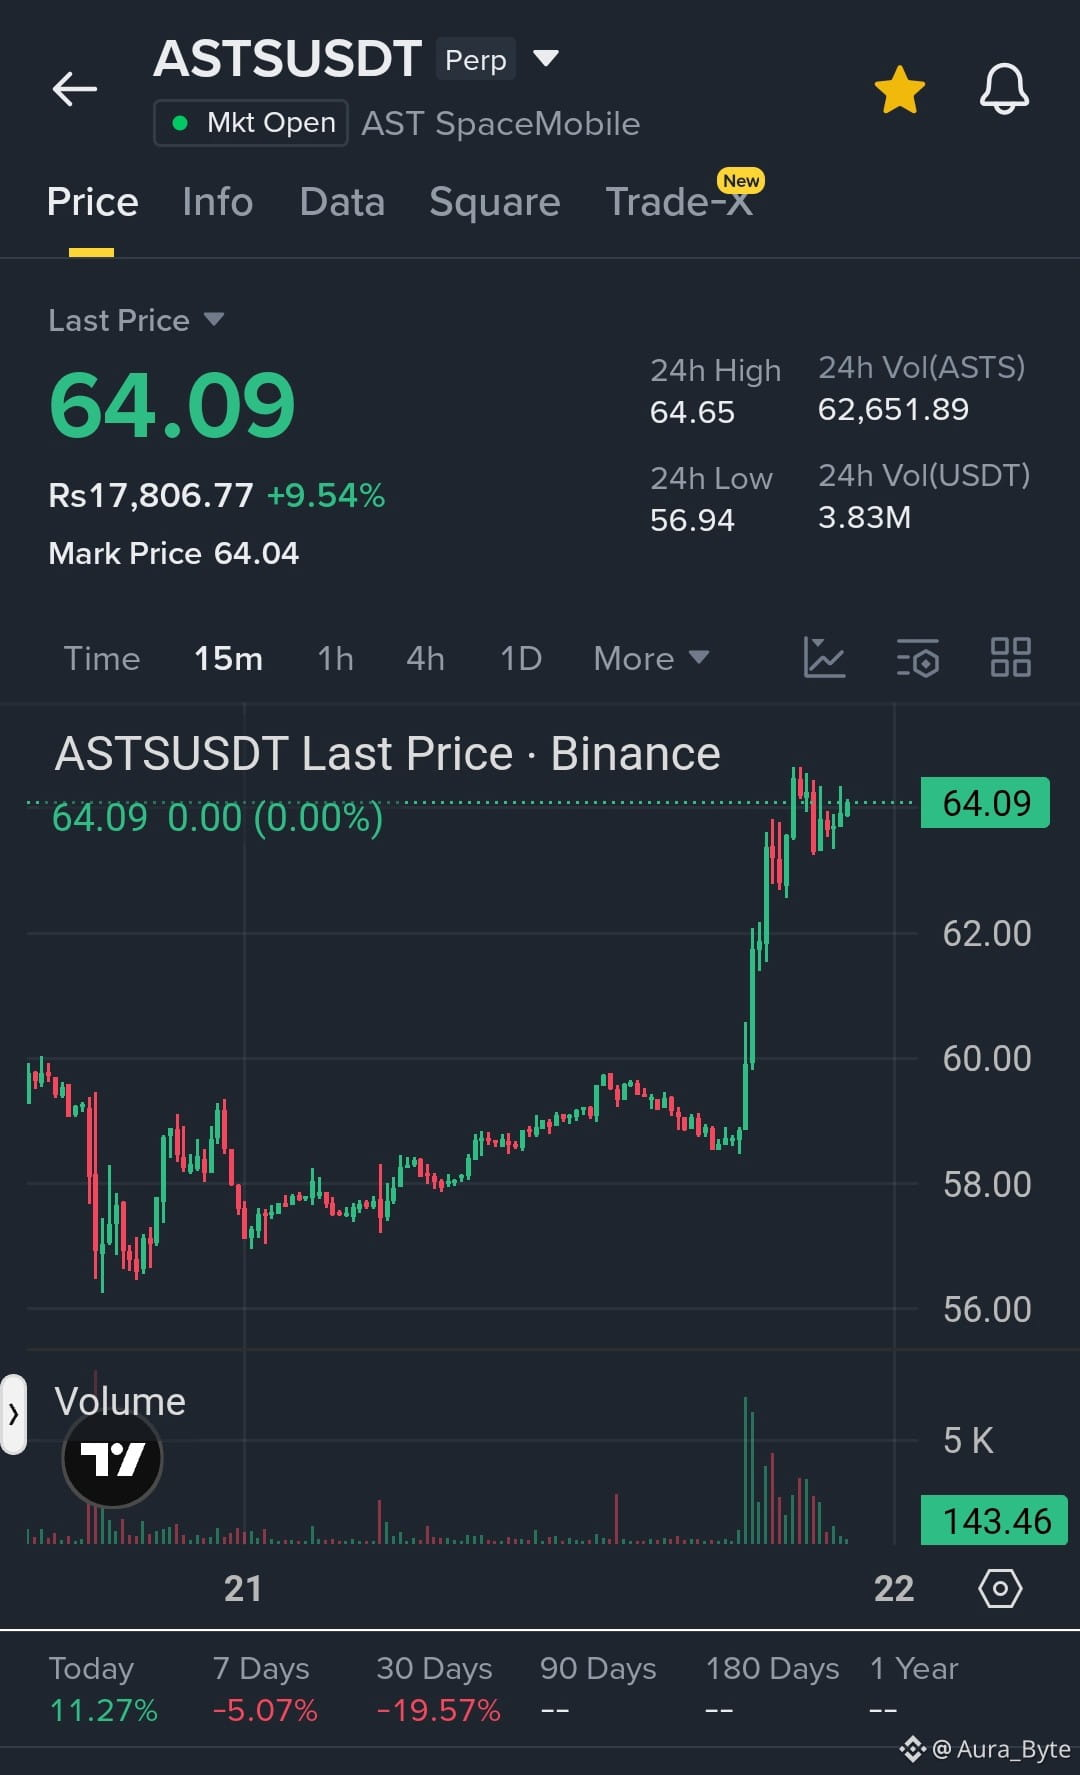Viewport: 1080px width, 1775px height.
Task: Open the ASTSUSDT pair dropdown arrow
Action: pyautogui.click(x=546, y=58)
